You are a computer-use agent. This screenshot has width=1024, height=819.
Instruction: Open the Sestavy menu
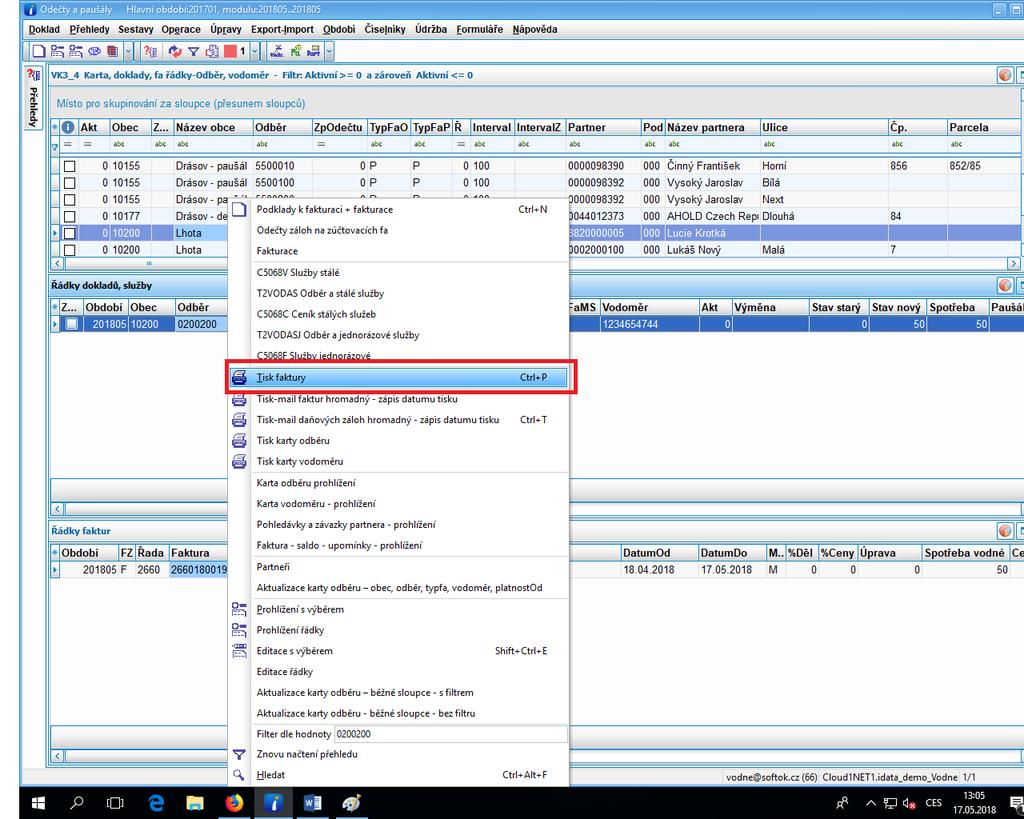(136, 29)
